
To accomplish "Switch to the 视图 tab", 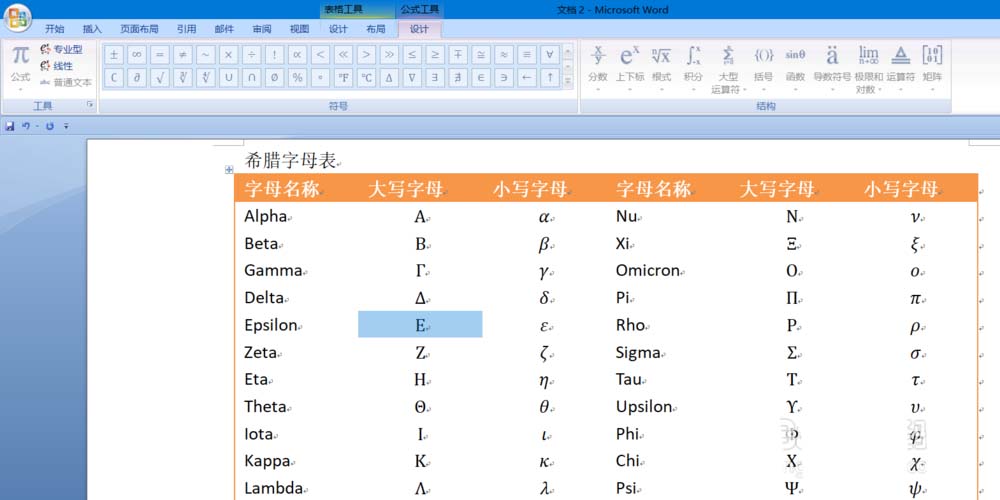I will coord(299,29).
